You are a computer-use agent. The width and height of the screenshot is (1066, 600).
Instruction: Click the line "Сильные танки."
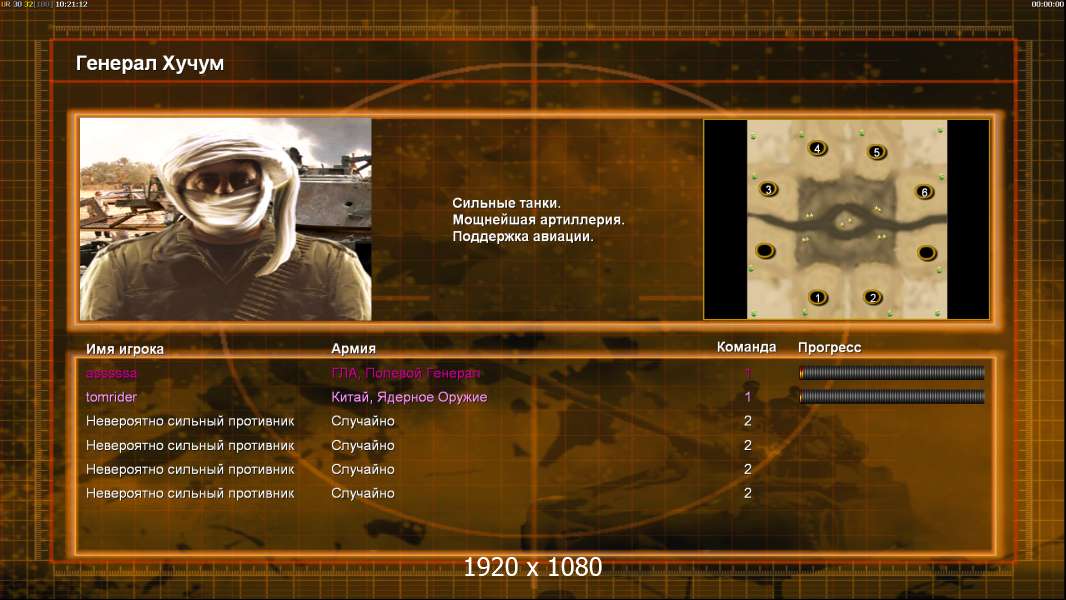click(x=506, y=202)
